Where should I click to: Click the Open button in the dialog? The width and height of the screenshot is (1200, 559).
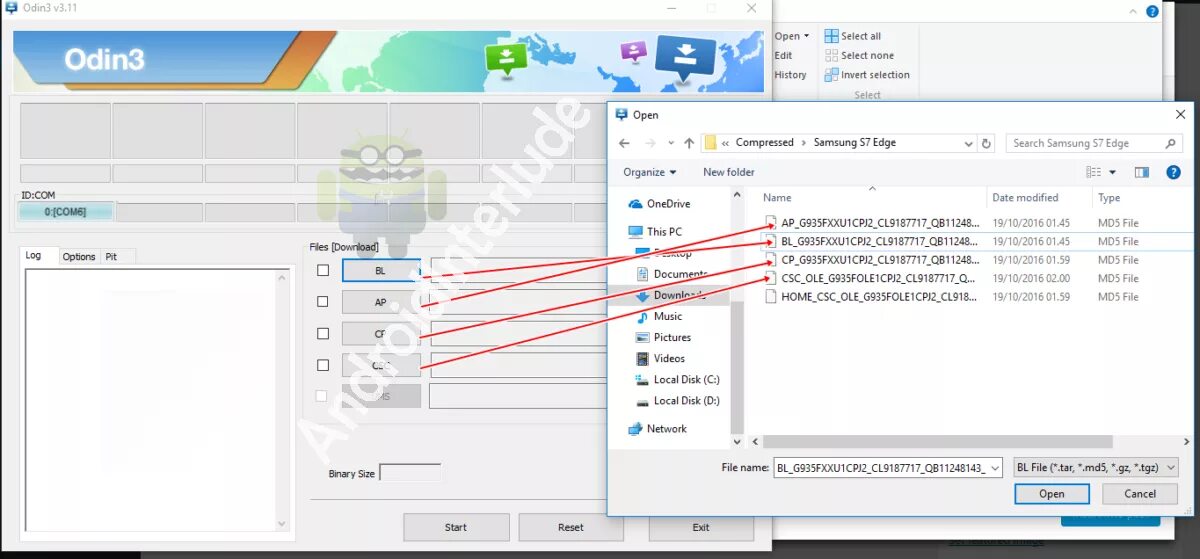[x=1051, y=494]
